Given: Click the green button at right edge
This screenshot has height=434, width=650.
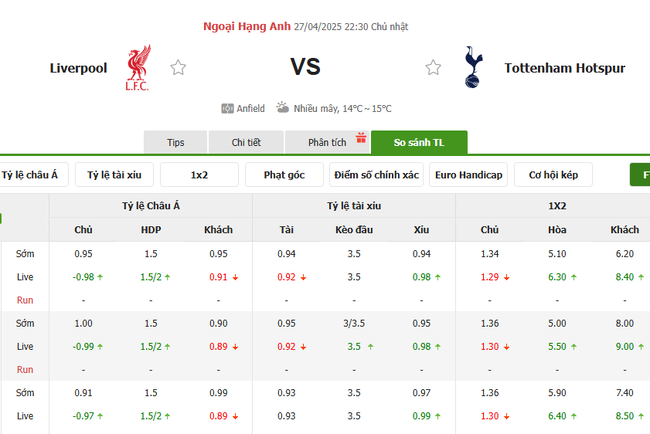Looking at the screenshot, I should click(x=640, y=175).
